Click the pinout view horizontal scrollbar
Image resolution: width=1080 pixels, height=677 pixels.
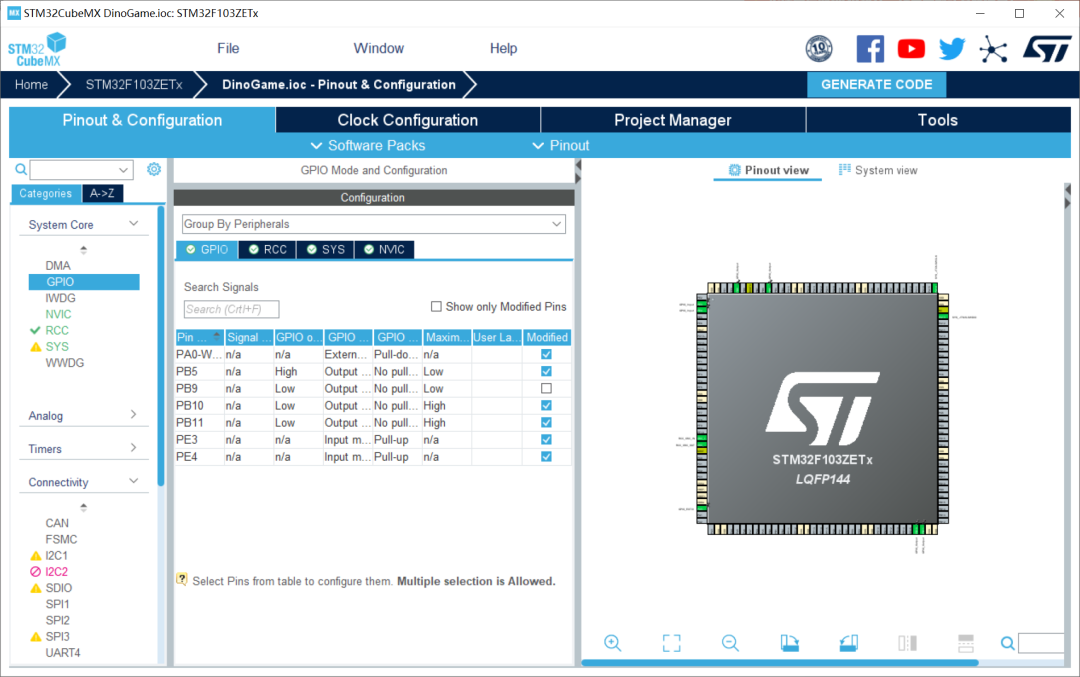[780, 663]
